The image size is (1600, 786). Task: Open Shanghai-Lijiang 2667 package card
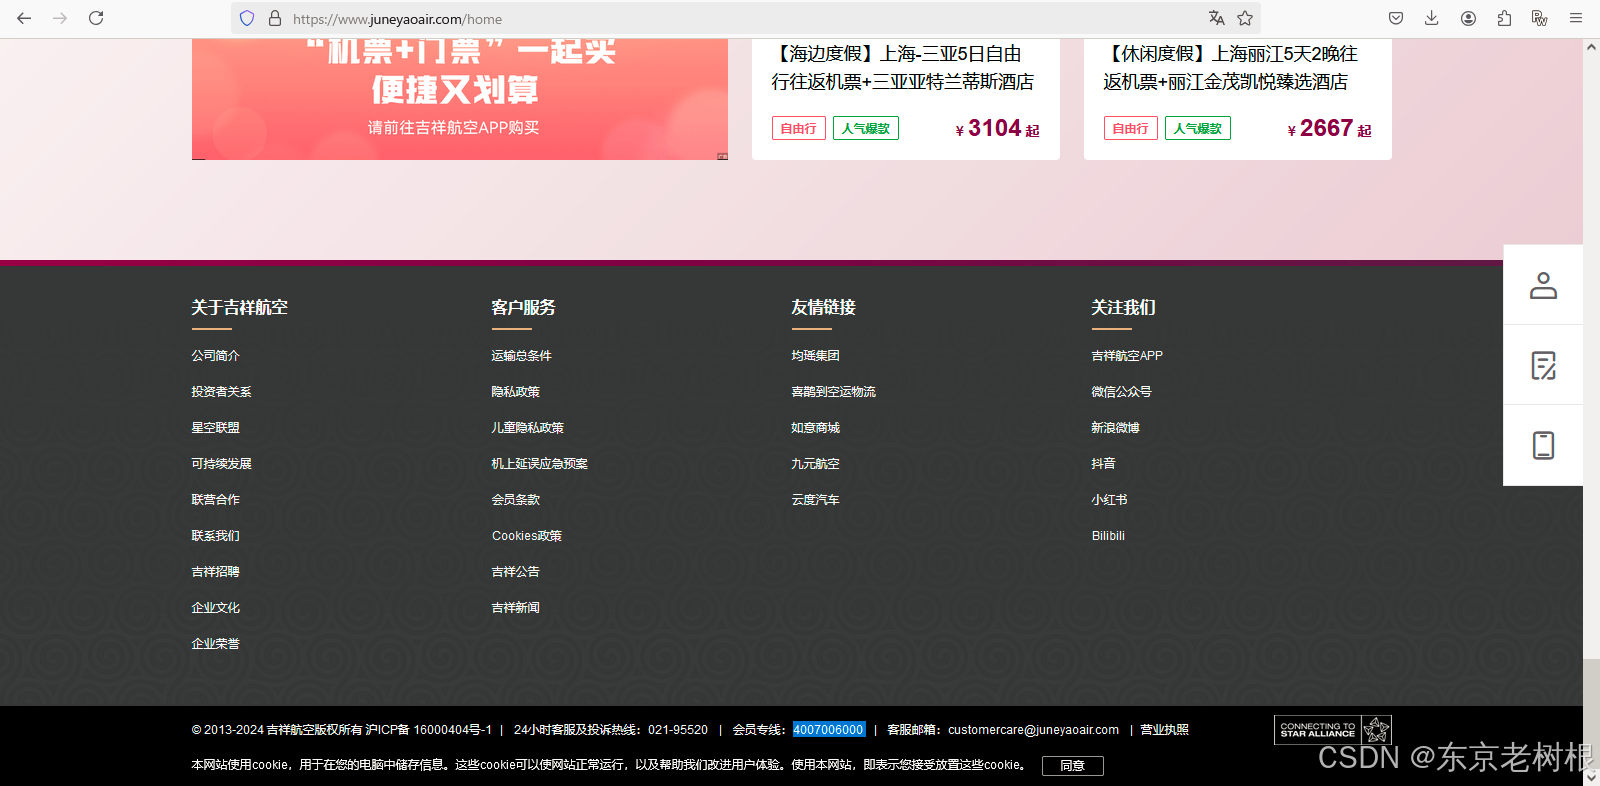[x=1238, y=99]
